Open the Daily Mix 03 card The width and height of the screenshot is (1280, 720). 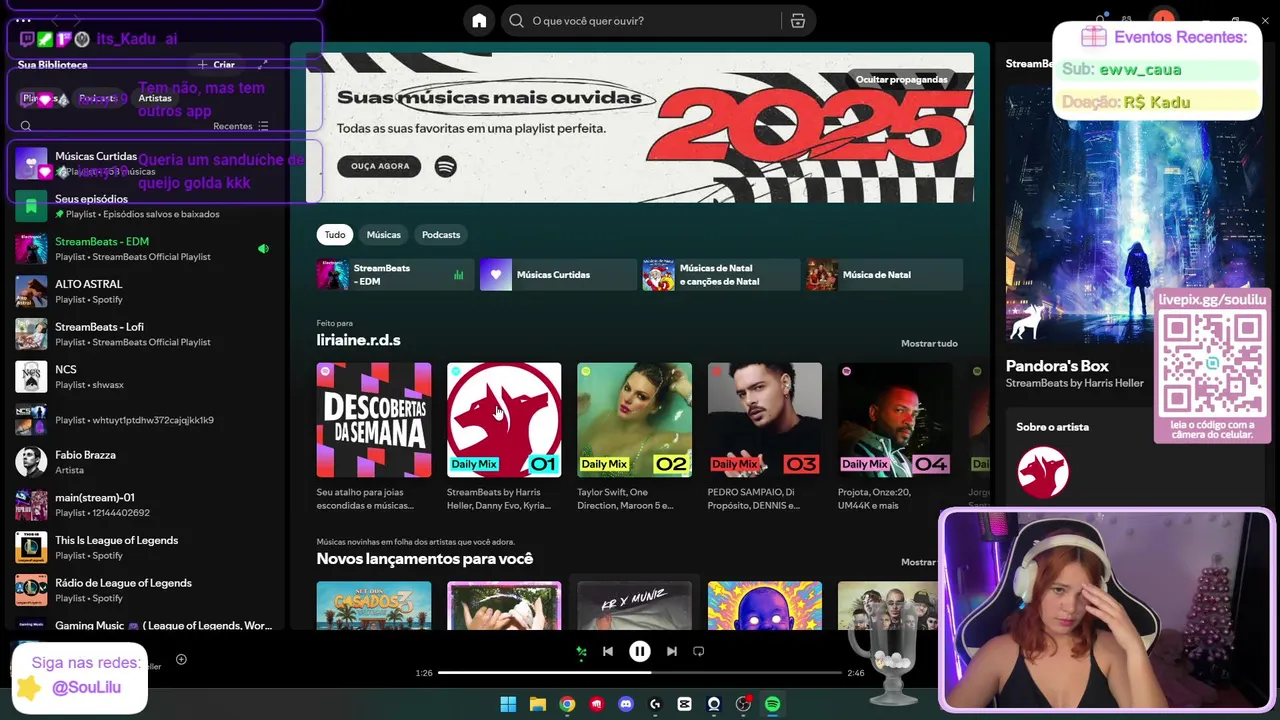click(764, 437)
